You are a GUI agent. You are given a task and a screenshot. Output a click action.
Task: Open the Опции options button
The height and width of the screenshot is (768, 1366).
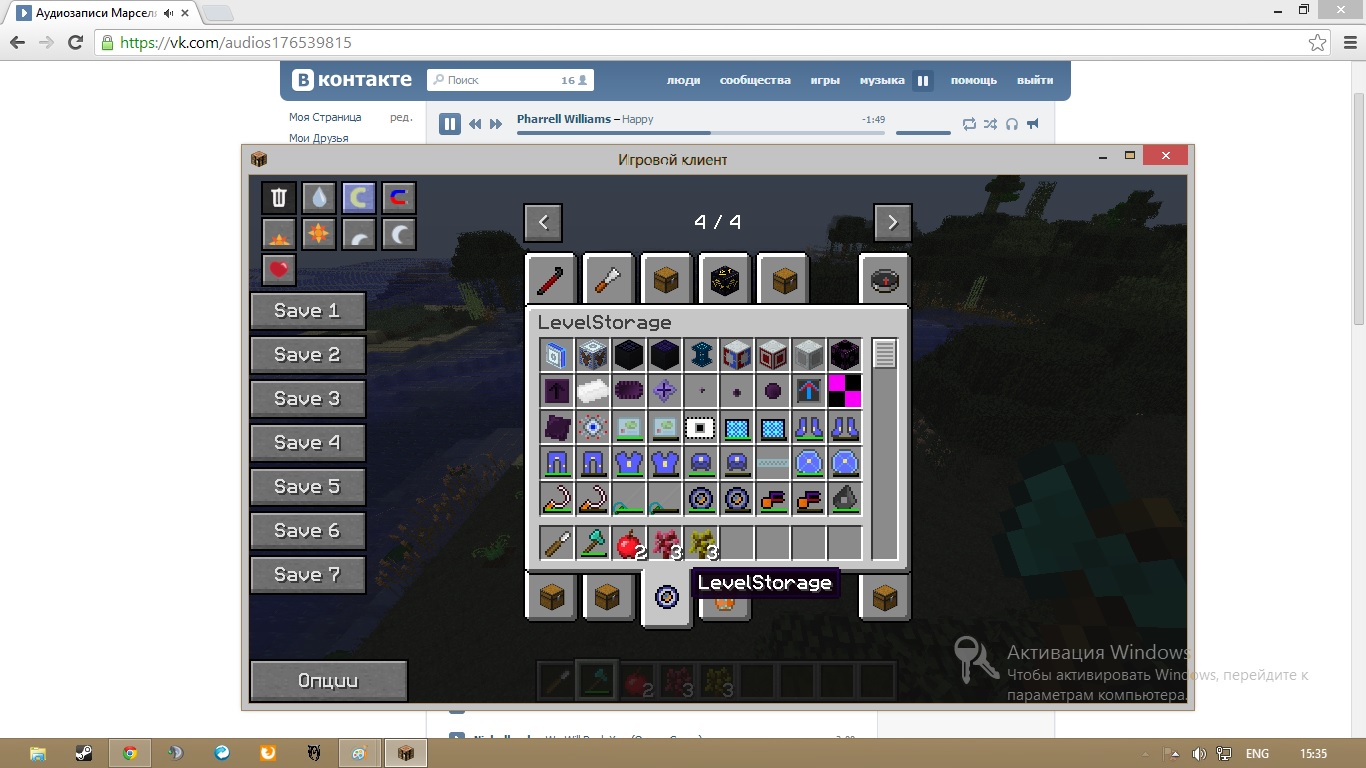[x=329, y=681]
